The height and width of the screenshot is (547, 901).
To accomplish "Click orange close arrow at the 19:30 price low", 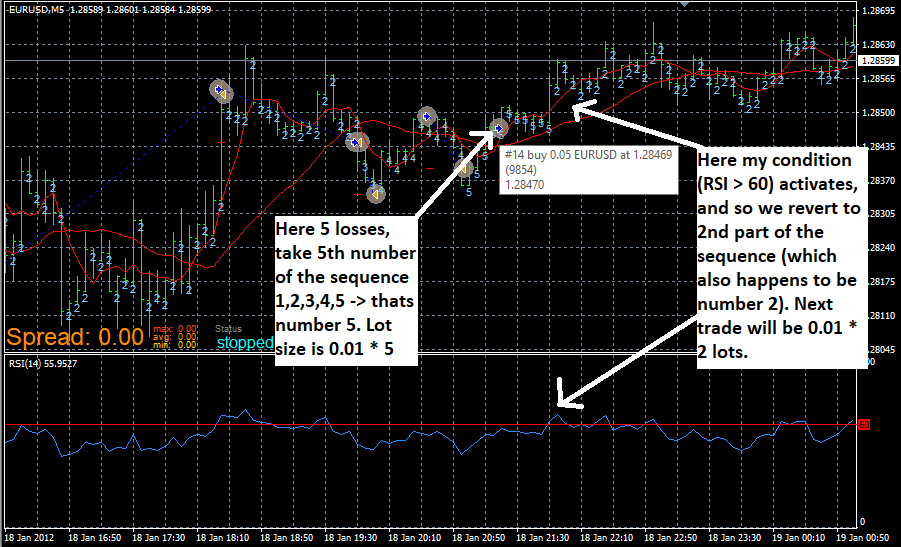I will point(375,195).
